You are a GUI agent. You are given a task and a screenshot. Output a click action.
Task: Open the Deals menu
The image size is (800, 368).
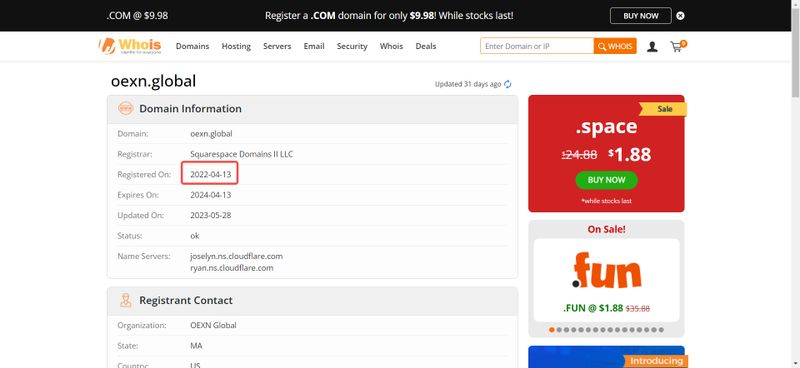point(426,46)
